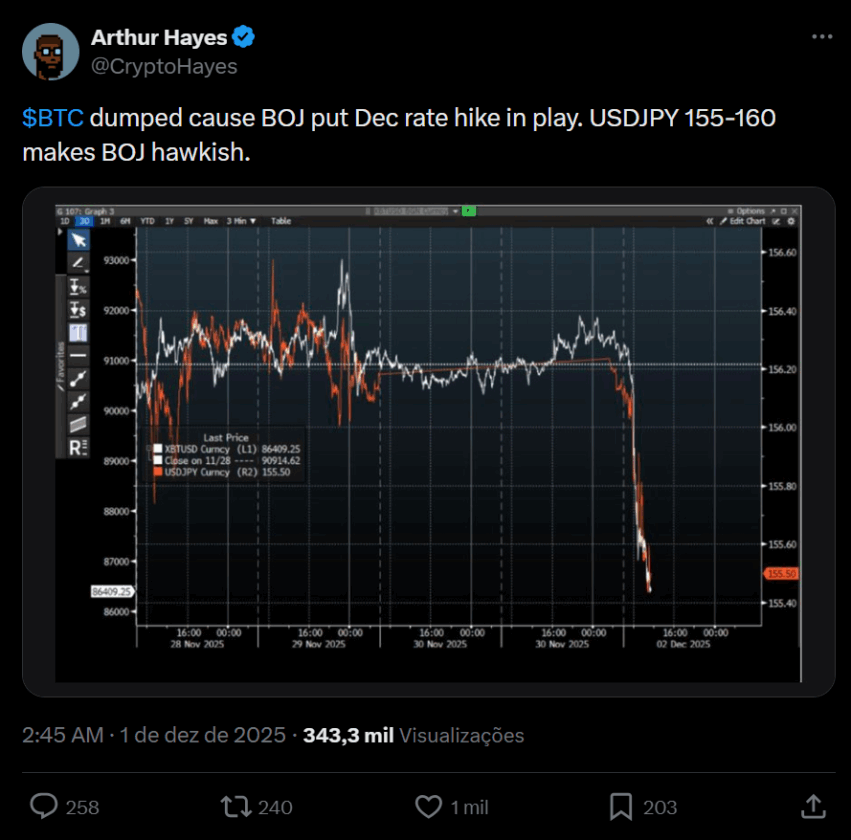The width and height of the screenshot is (851, 840).
Task: Switch to the Table tab
Action: (x=281, y=222)
